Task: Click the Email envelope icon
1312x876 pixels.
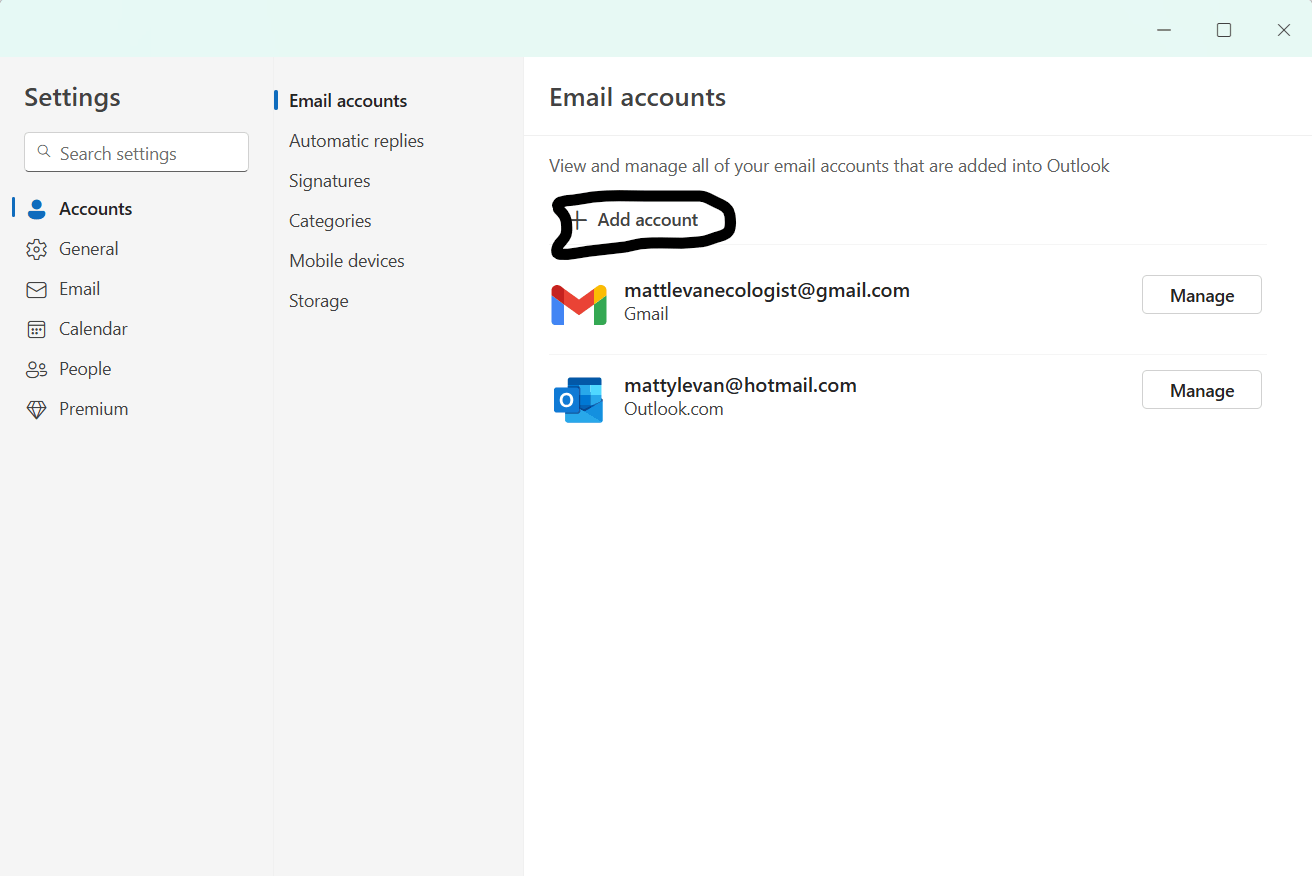Action: (36, 288)
